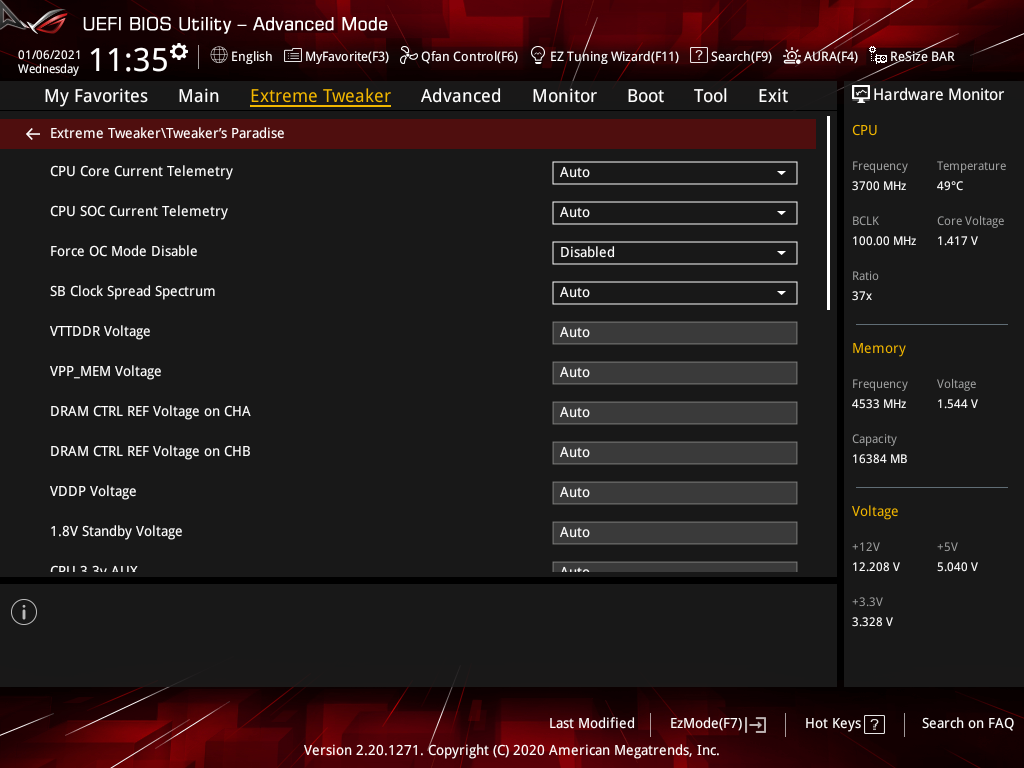Viewport: 1024px width, 768px height.
Task: Open MyFavorite(F3) list icon
Action: click(293, 56)
